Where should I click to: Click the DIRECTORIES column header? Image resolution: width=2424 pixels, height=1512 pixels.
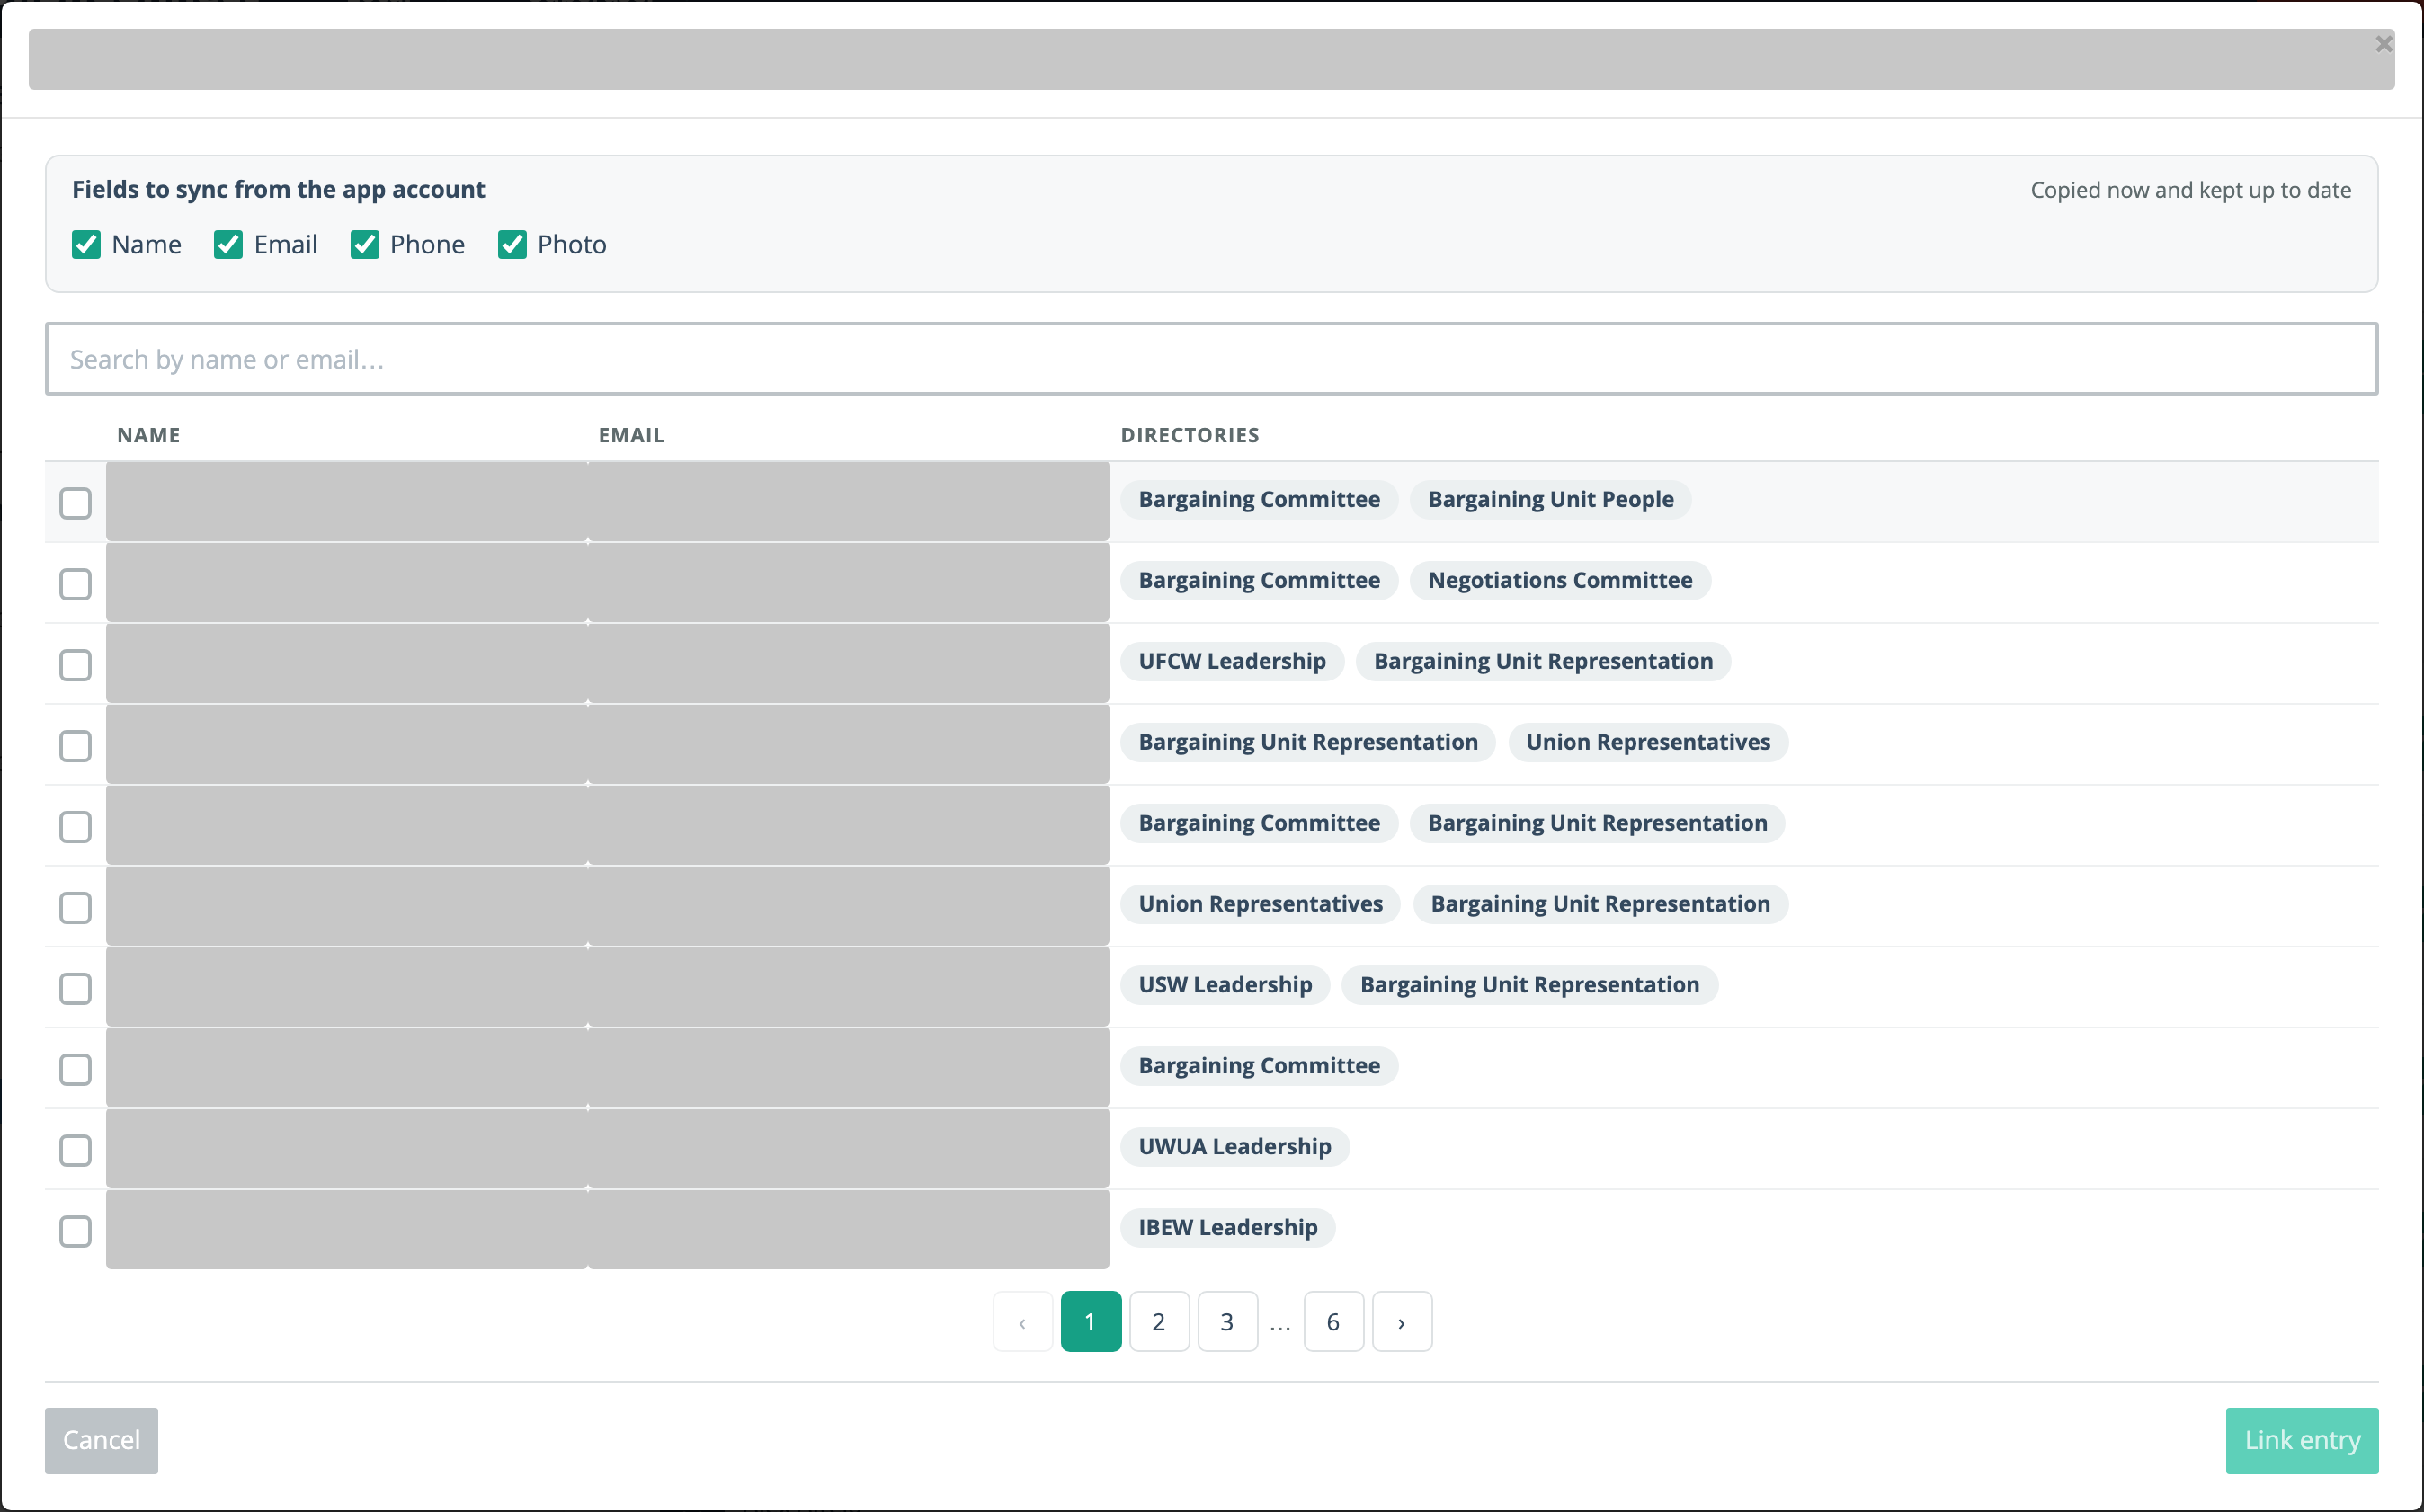click(x=1190, y=435)
